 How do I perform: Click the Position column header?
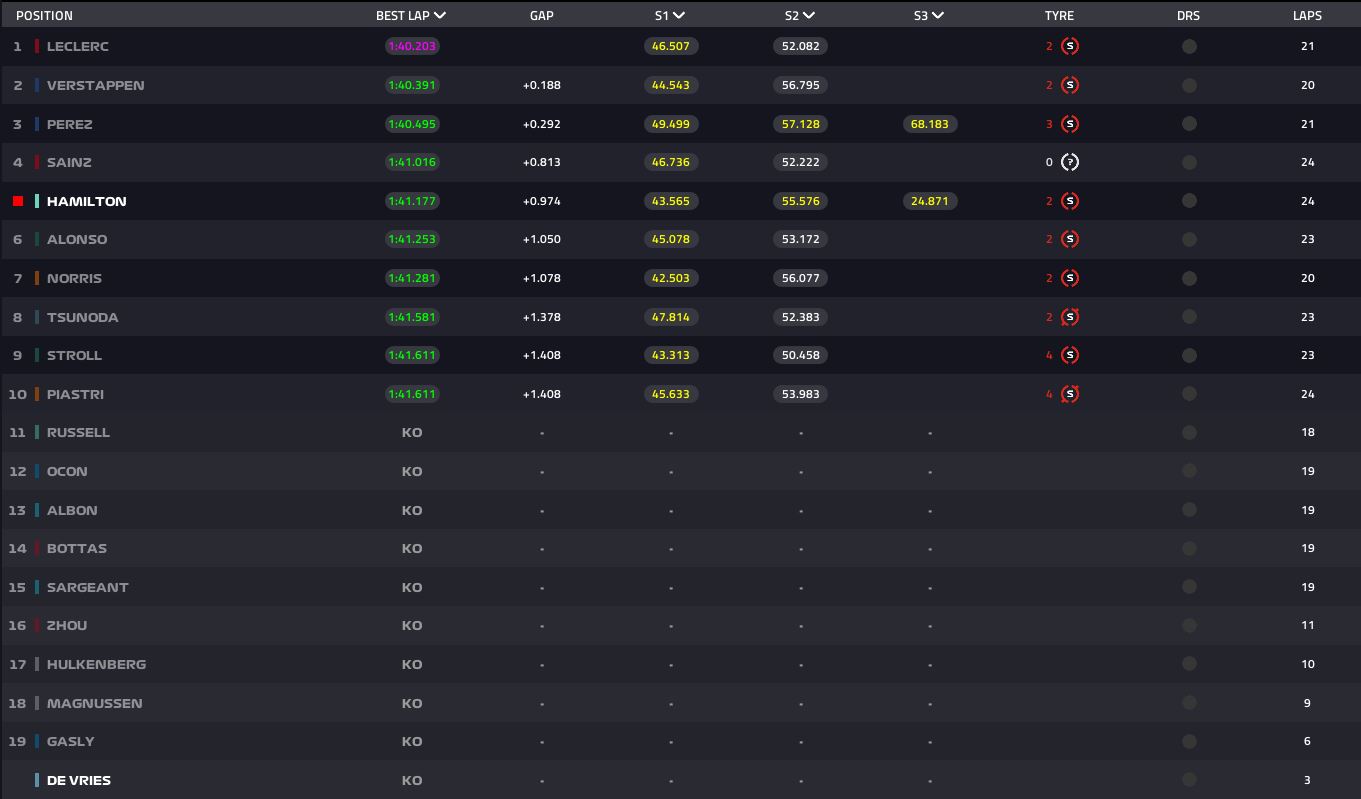click(x=44, y=16)
